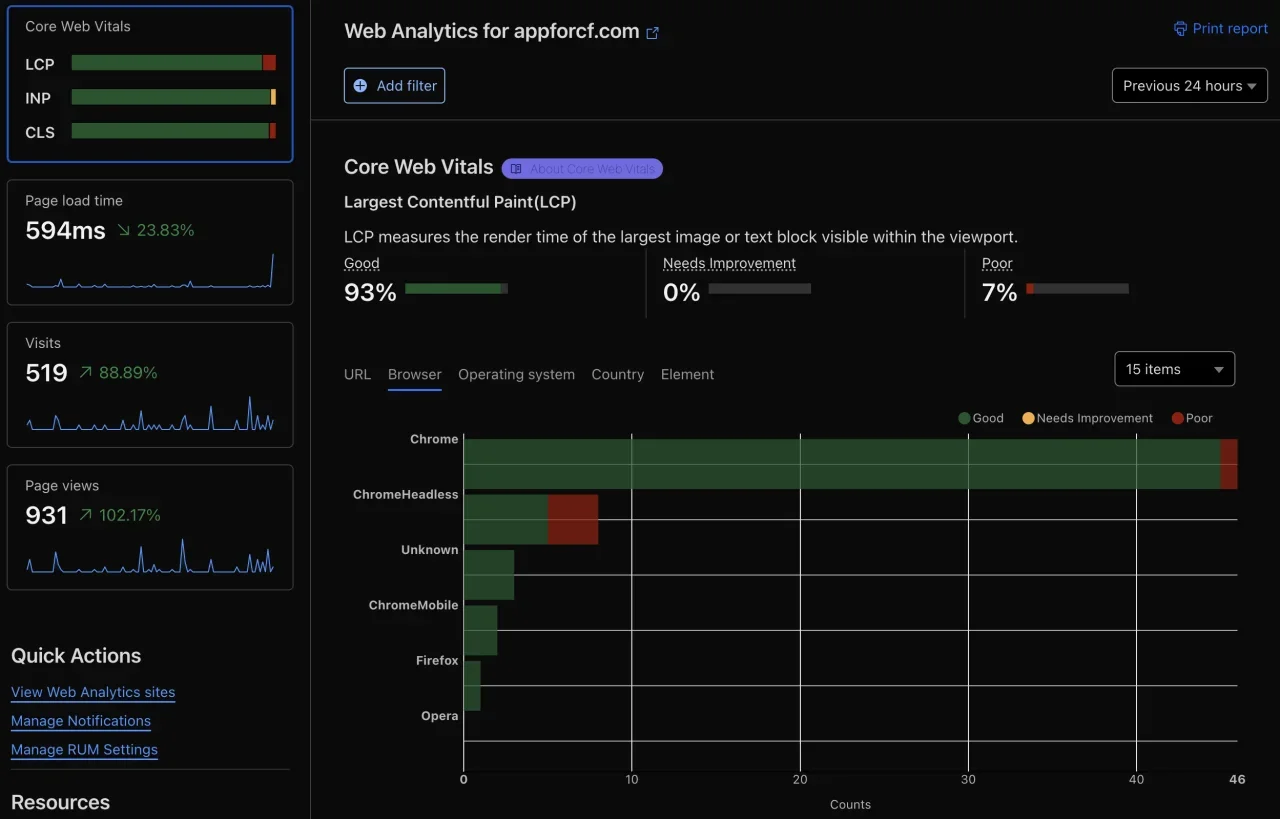Switch to the Country tab

[x=617, y=374]
